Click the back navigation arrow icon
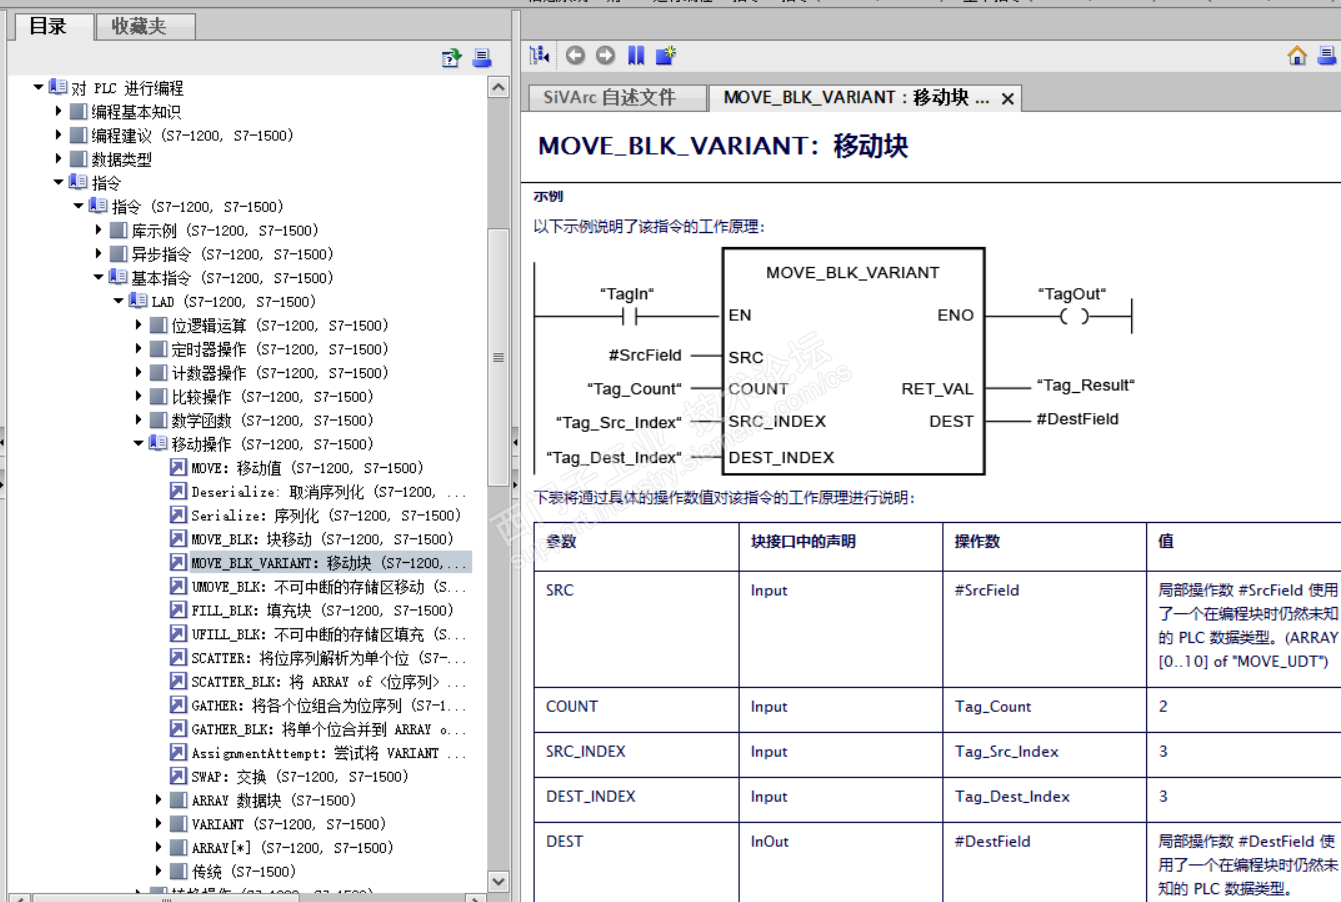This screenshot has width=1341, height=902. [x=575, y=56]
